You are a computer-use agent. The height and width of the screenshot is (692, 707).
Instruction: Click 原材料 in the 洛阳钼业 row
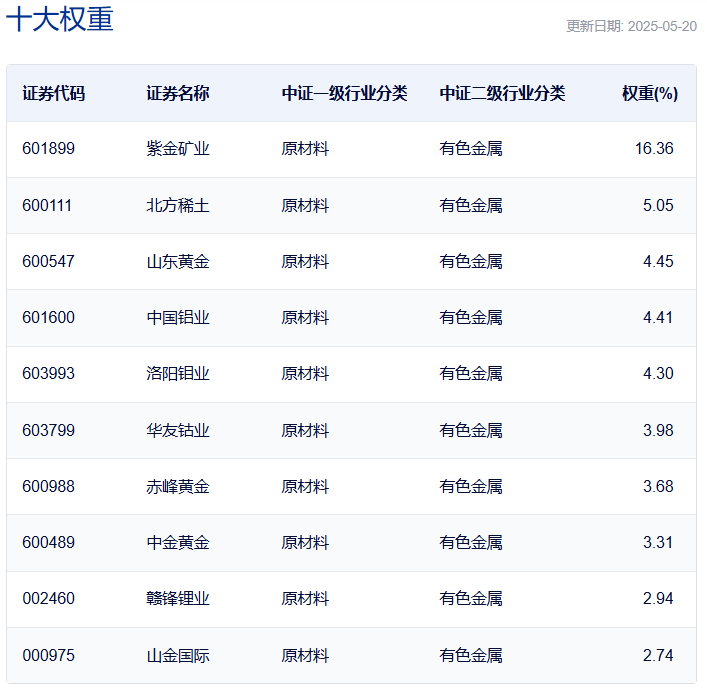(305, 373)
